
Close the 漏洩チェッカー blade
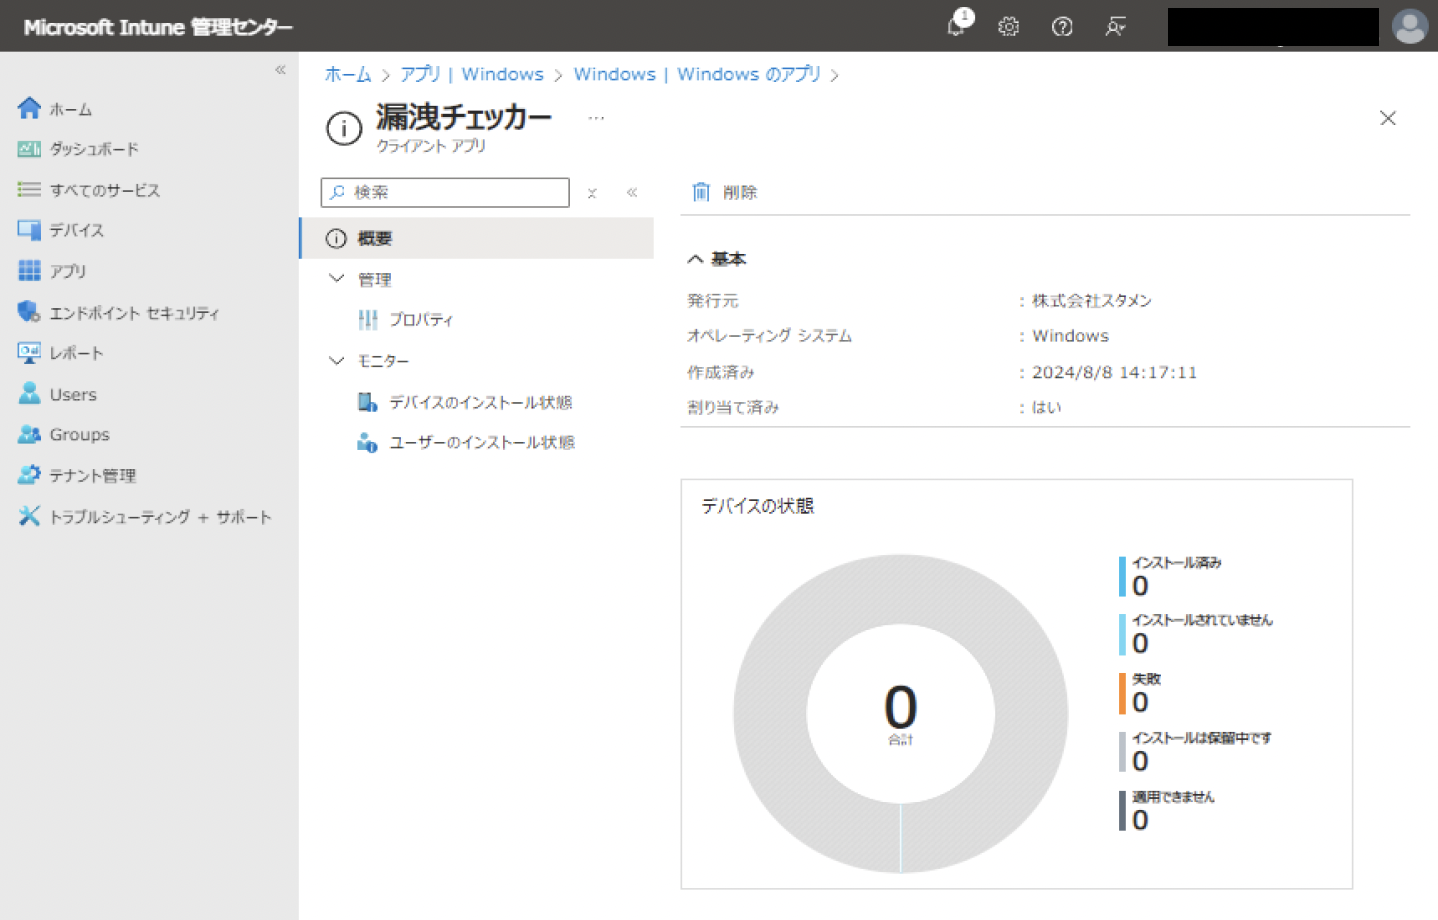(x=1388, y=118)
